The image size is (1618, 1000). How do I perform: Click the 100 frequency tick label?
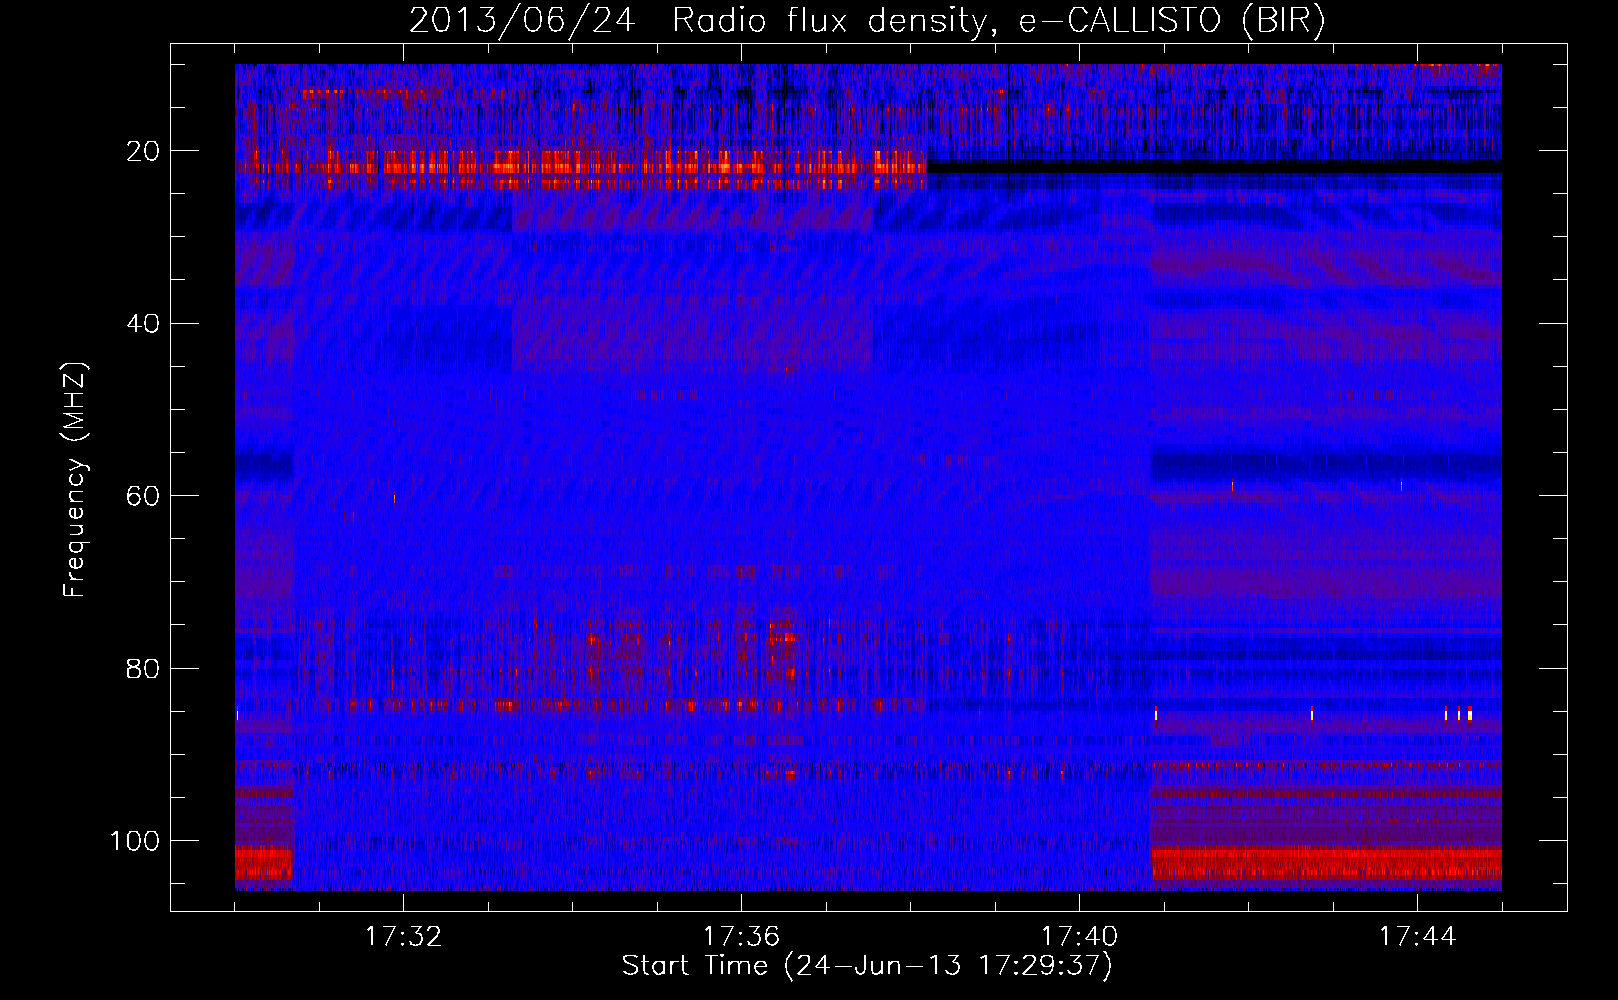pos(135,841)
